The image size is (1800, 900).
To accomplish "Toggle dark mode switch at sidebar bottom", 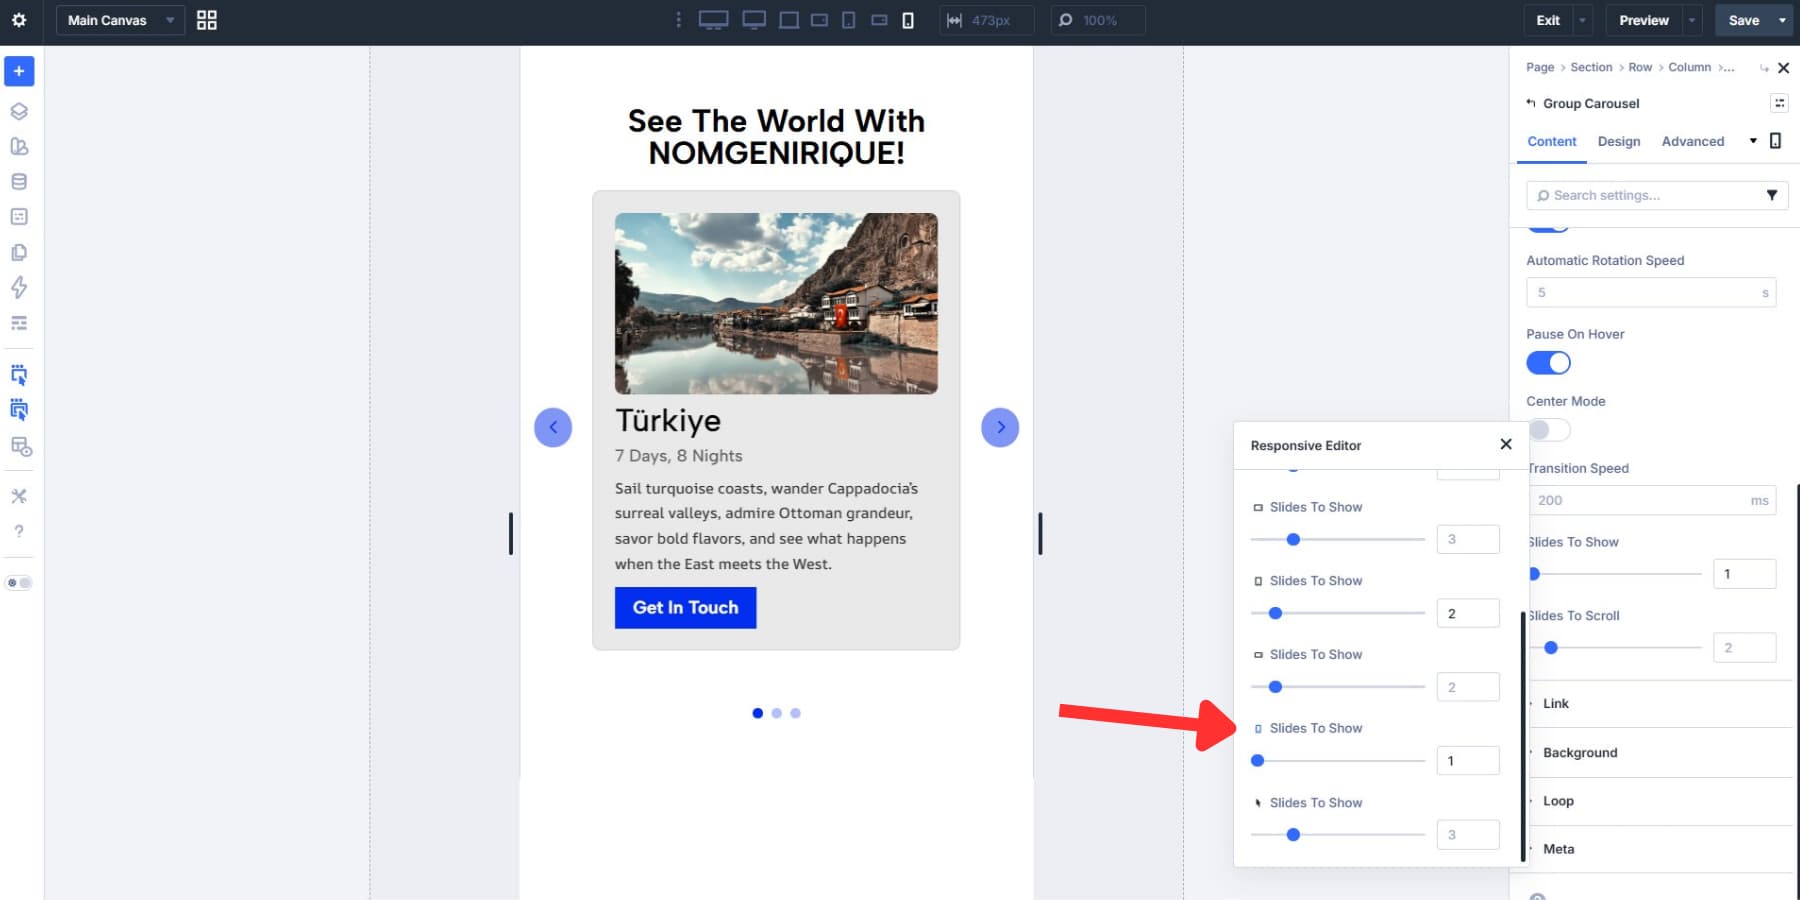I will (18, 582).
